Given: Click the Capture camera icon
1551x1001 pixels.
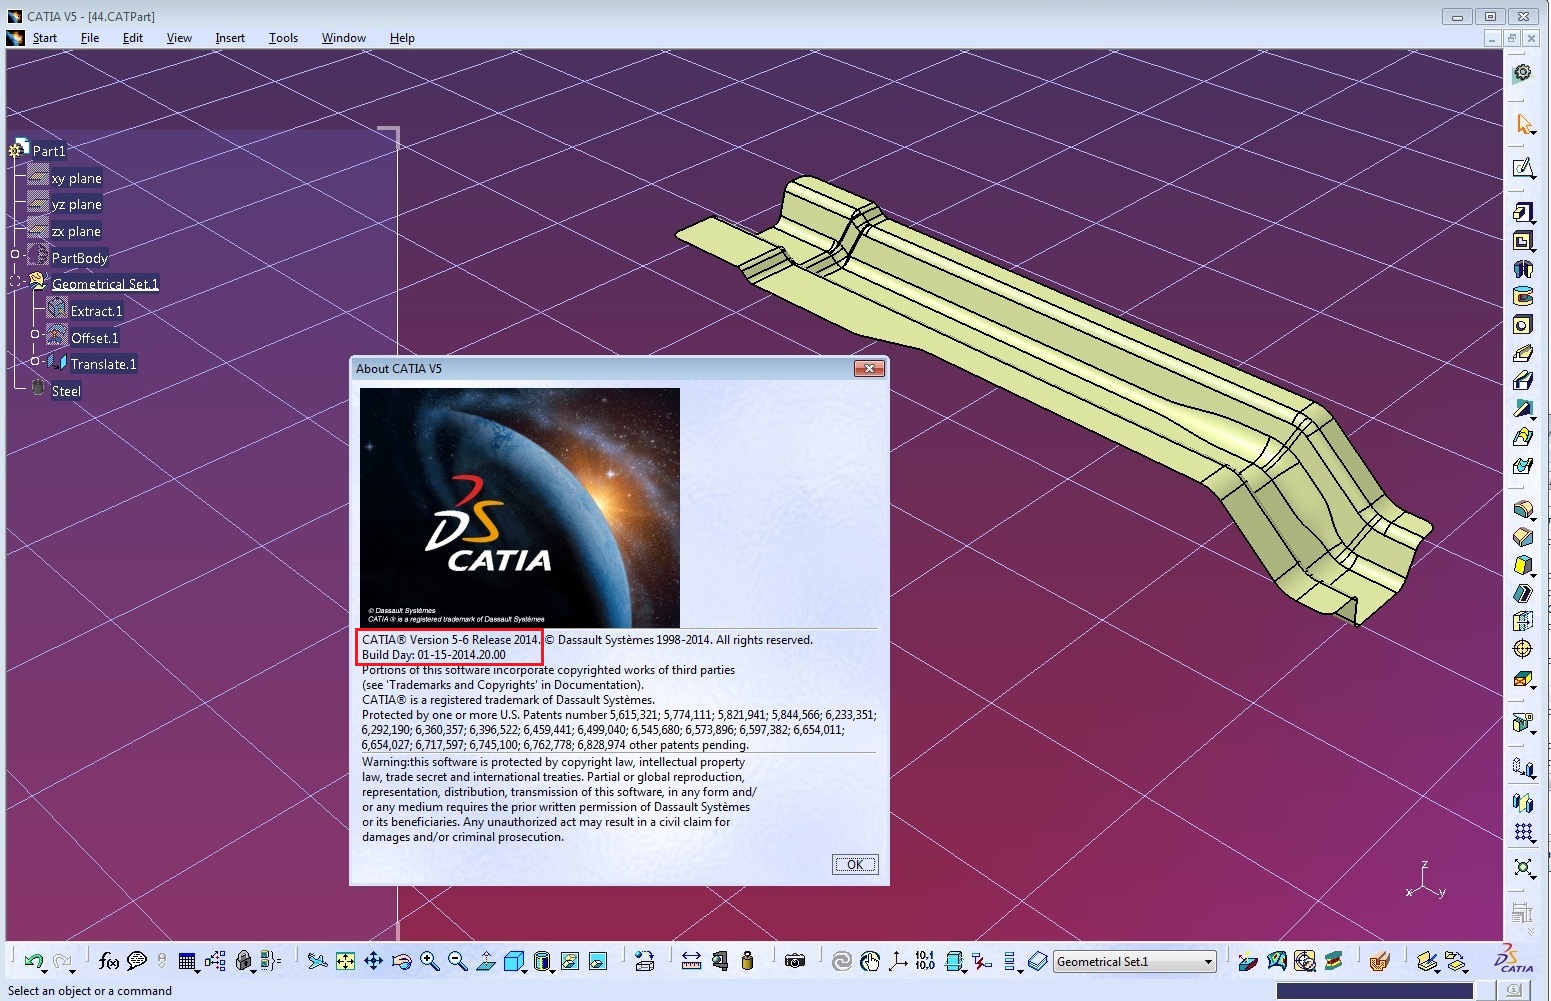Looking at the screenshot, I should (x=795, y=961).
